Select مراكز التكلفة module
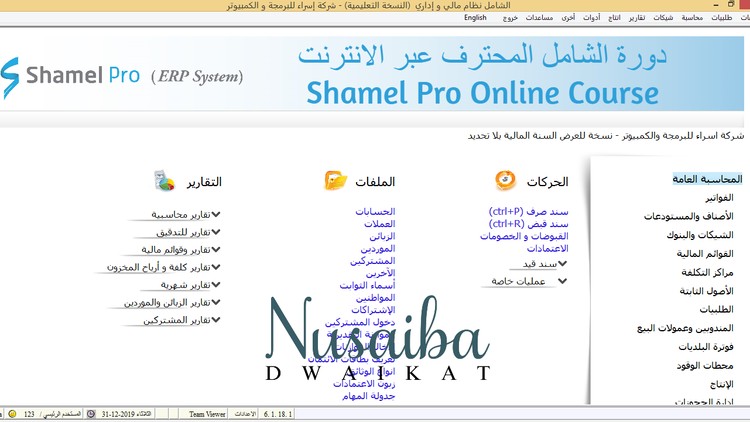The image size is (750, 422). (x=707, y=272)
